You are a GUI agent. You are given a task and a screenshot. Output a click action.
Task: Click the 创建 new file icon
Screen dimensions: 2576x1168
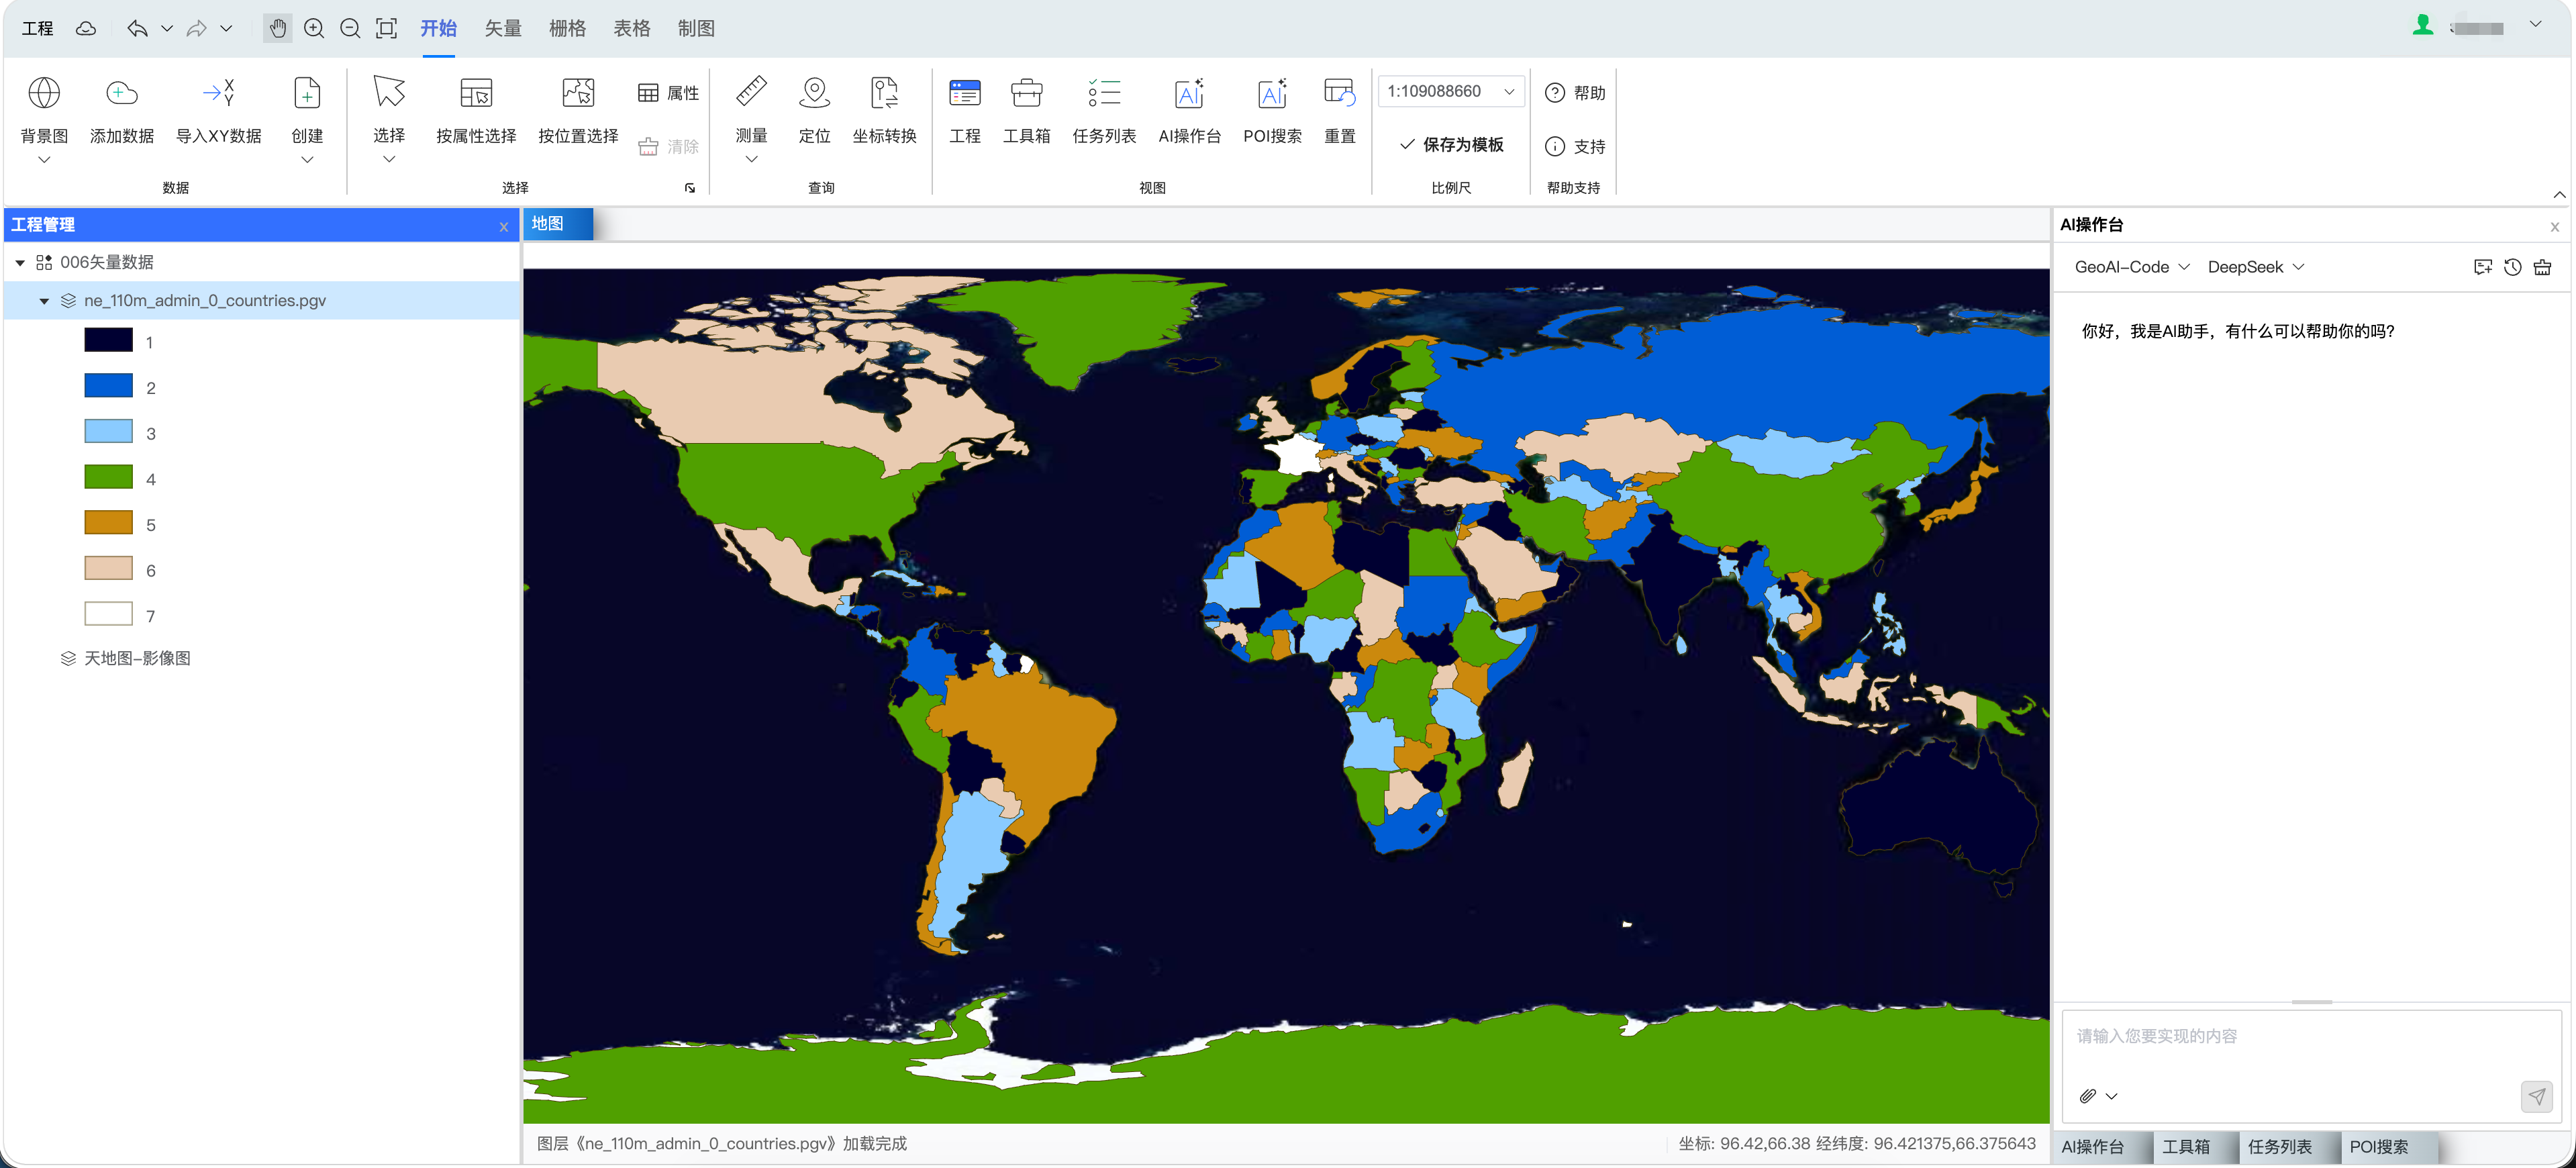pos(307,93)
